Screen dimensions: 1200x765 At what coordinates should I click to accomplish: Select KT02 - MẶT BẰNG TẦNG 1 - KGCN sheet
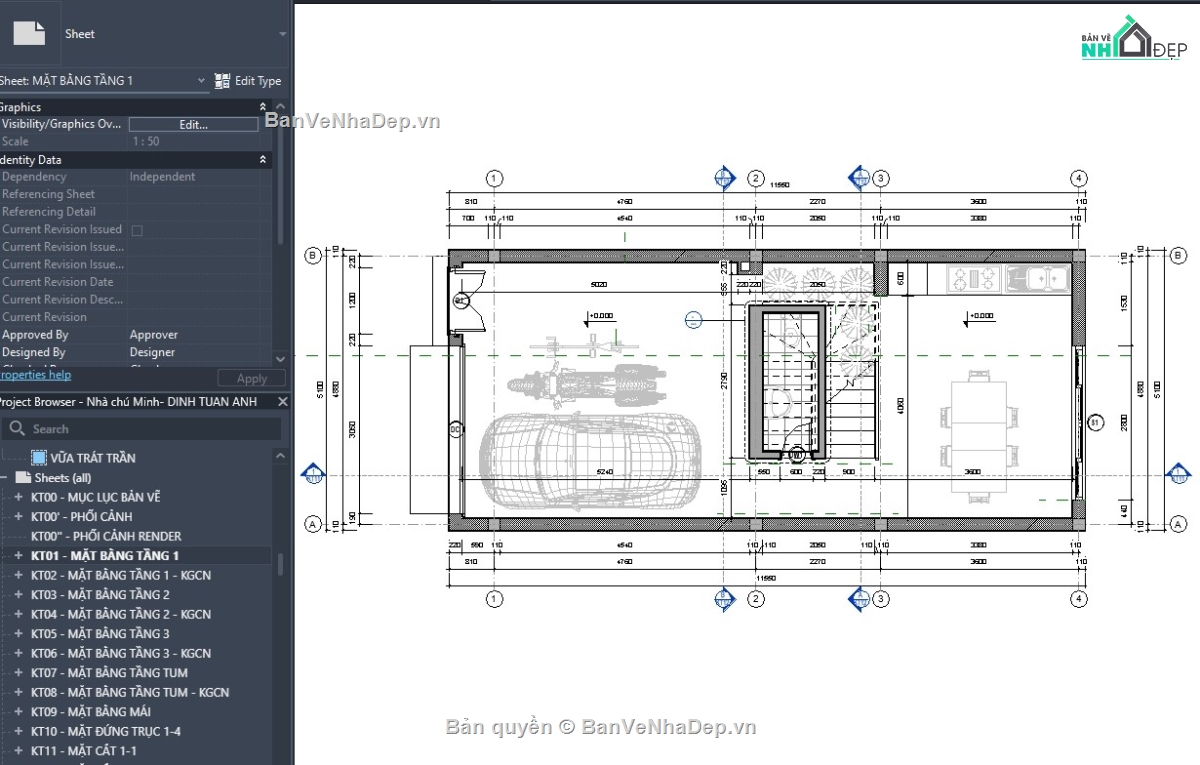coord(121,575)
